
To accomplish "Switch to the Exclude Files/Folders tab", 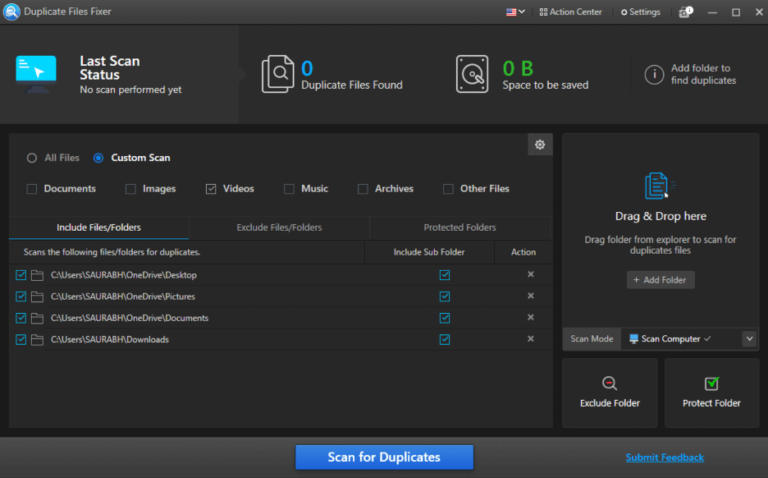I will tap(279, 228).
